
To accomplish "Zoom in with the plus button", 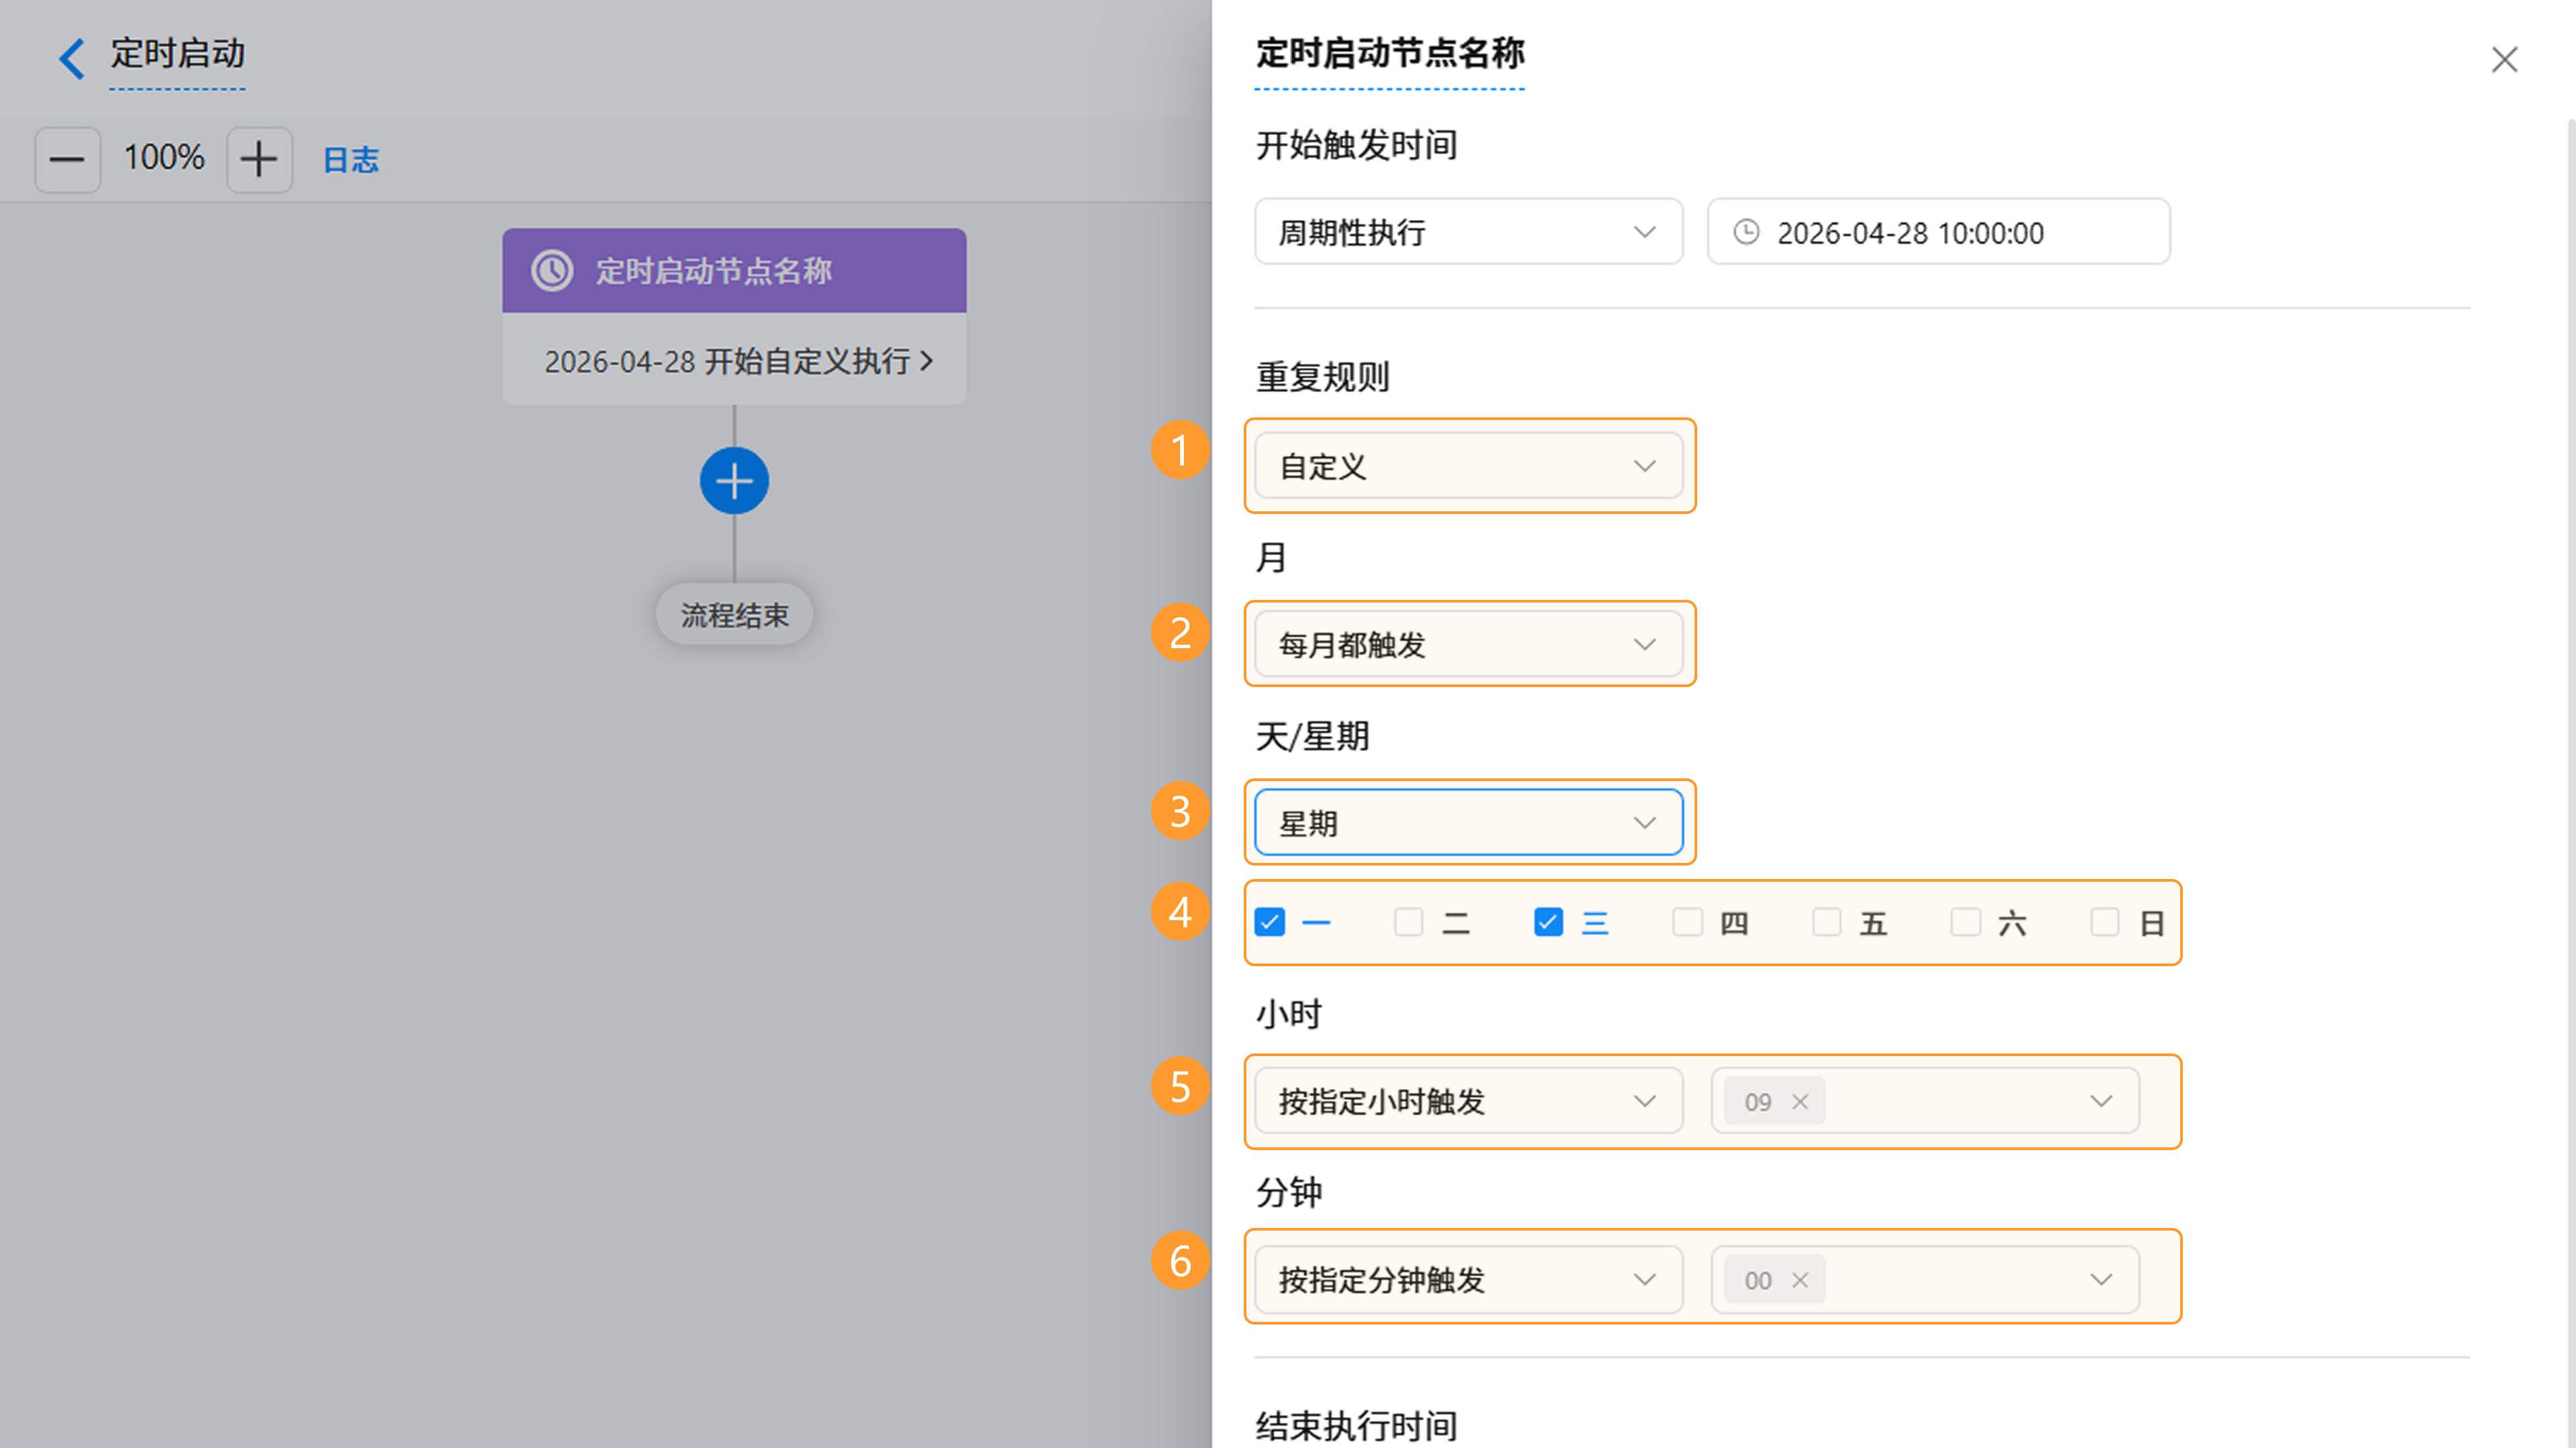I will click(259, 159).
